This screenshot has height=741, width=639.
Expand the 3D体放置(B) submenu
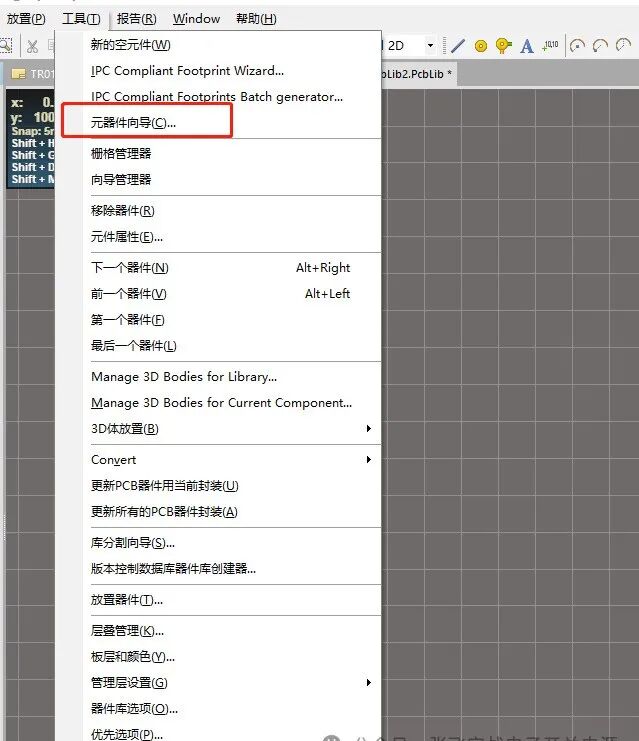click(369, 429)
